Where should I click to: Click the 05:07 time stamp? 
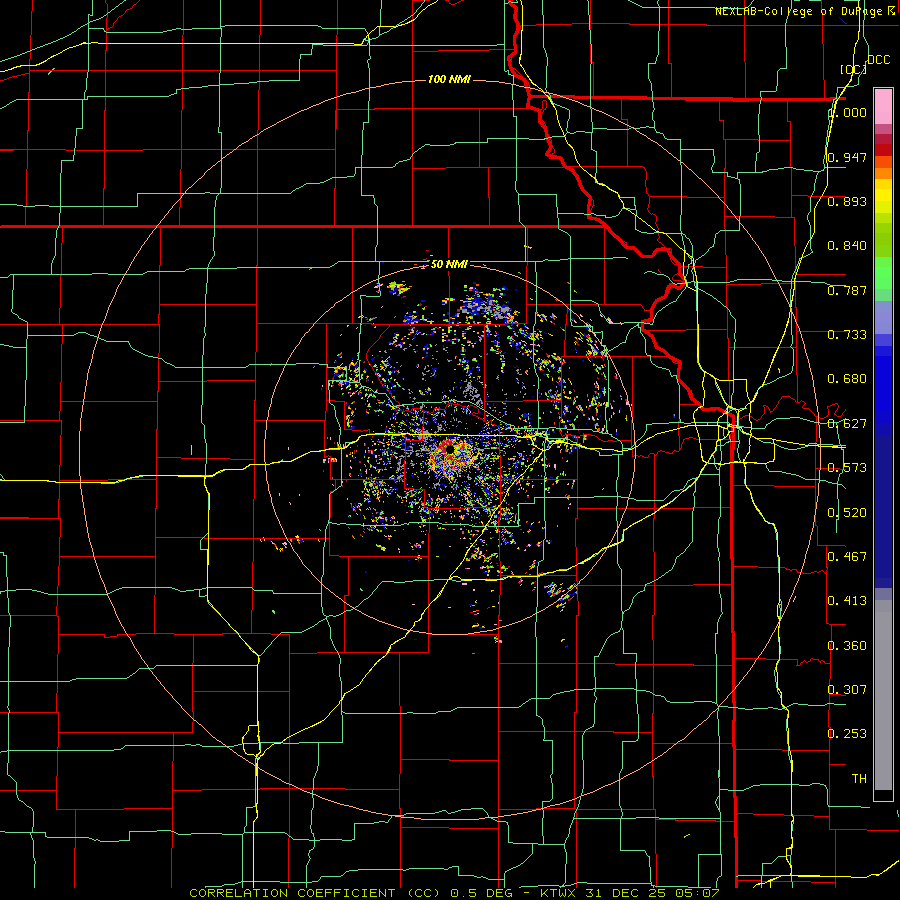[695, 893]
